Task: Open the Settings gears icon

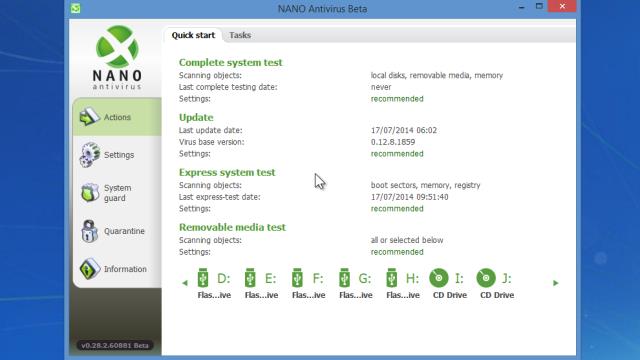Action: point(90,155)
